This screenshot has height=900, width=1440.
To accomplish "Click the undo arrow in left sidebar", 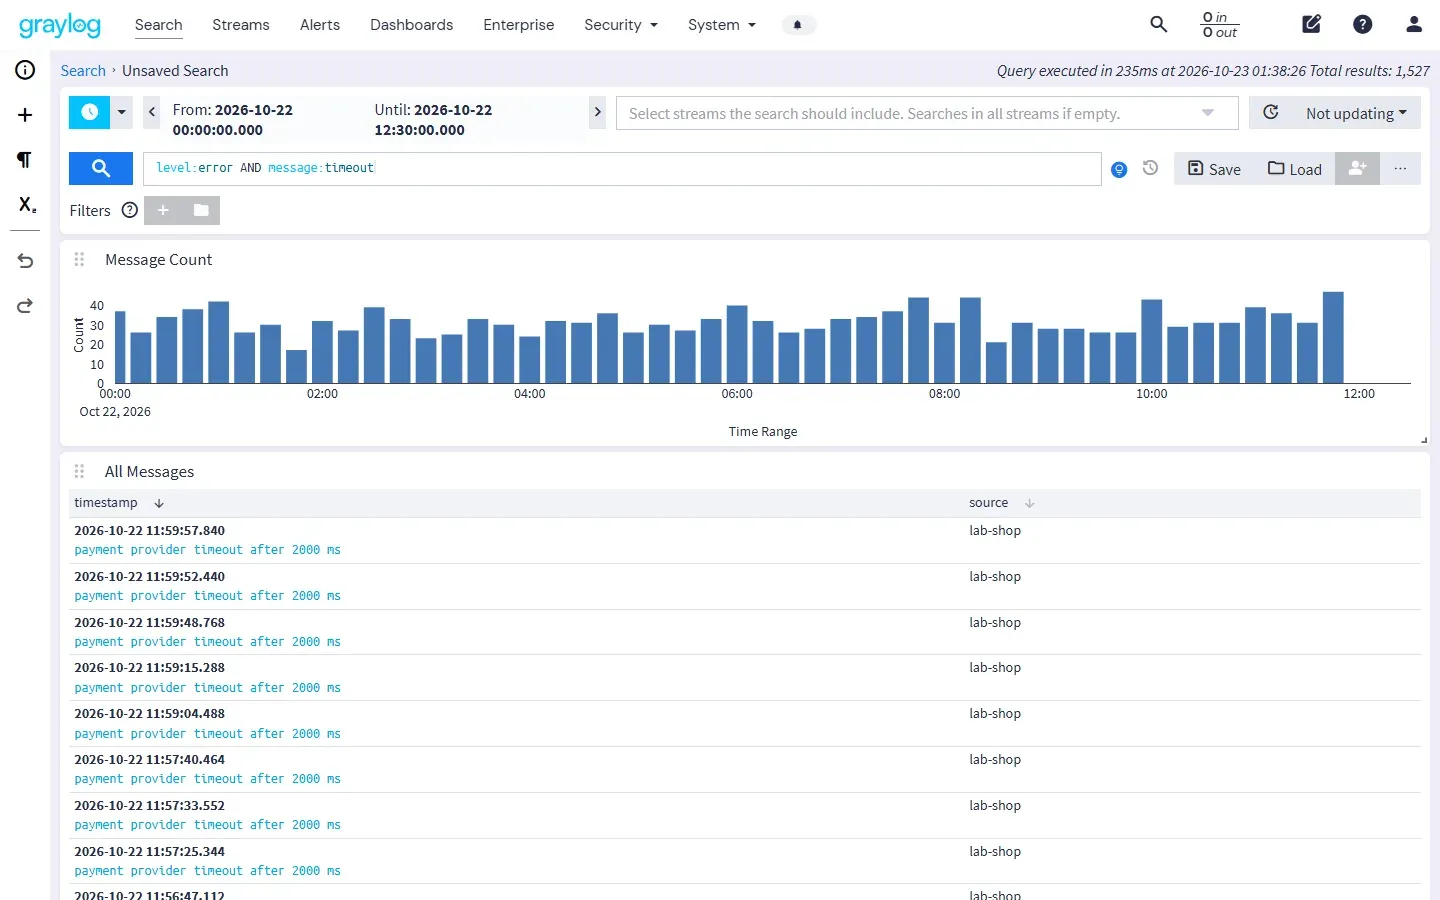I will click(x=25, y=261).
